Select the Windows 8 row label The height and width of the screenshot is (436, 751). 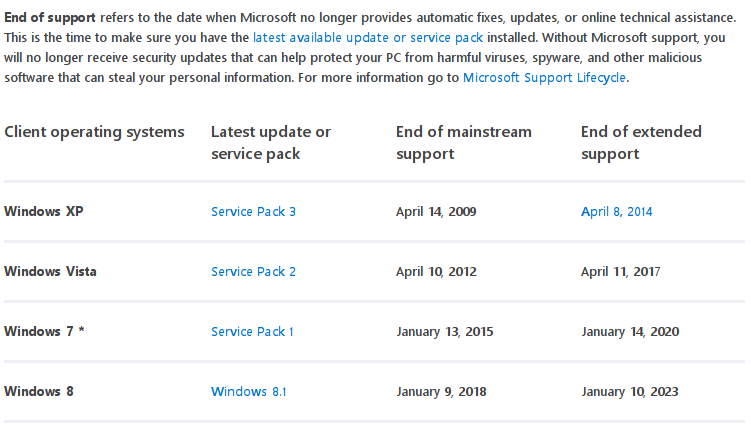pos(39,392)
